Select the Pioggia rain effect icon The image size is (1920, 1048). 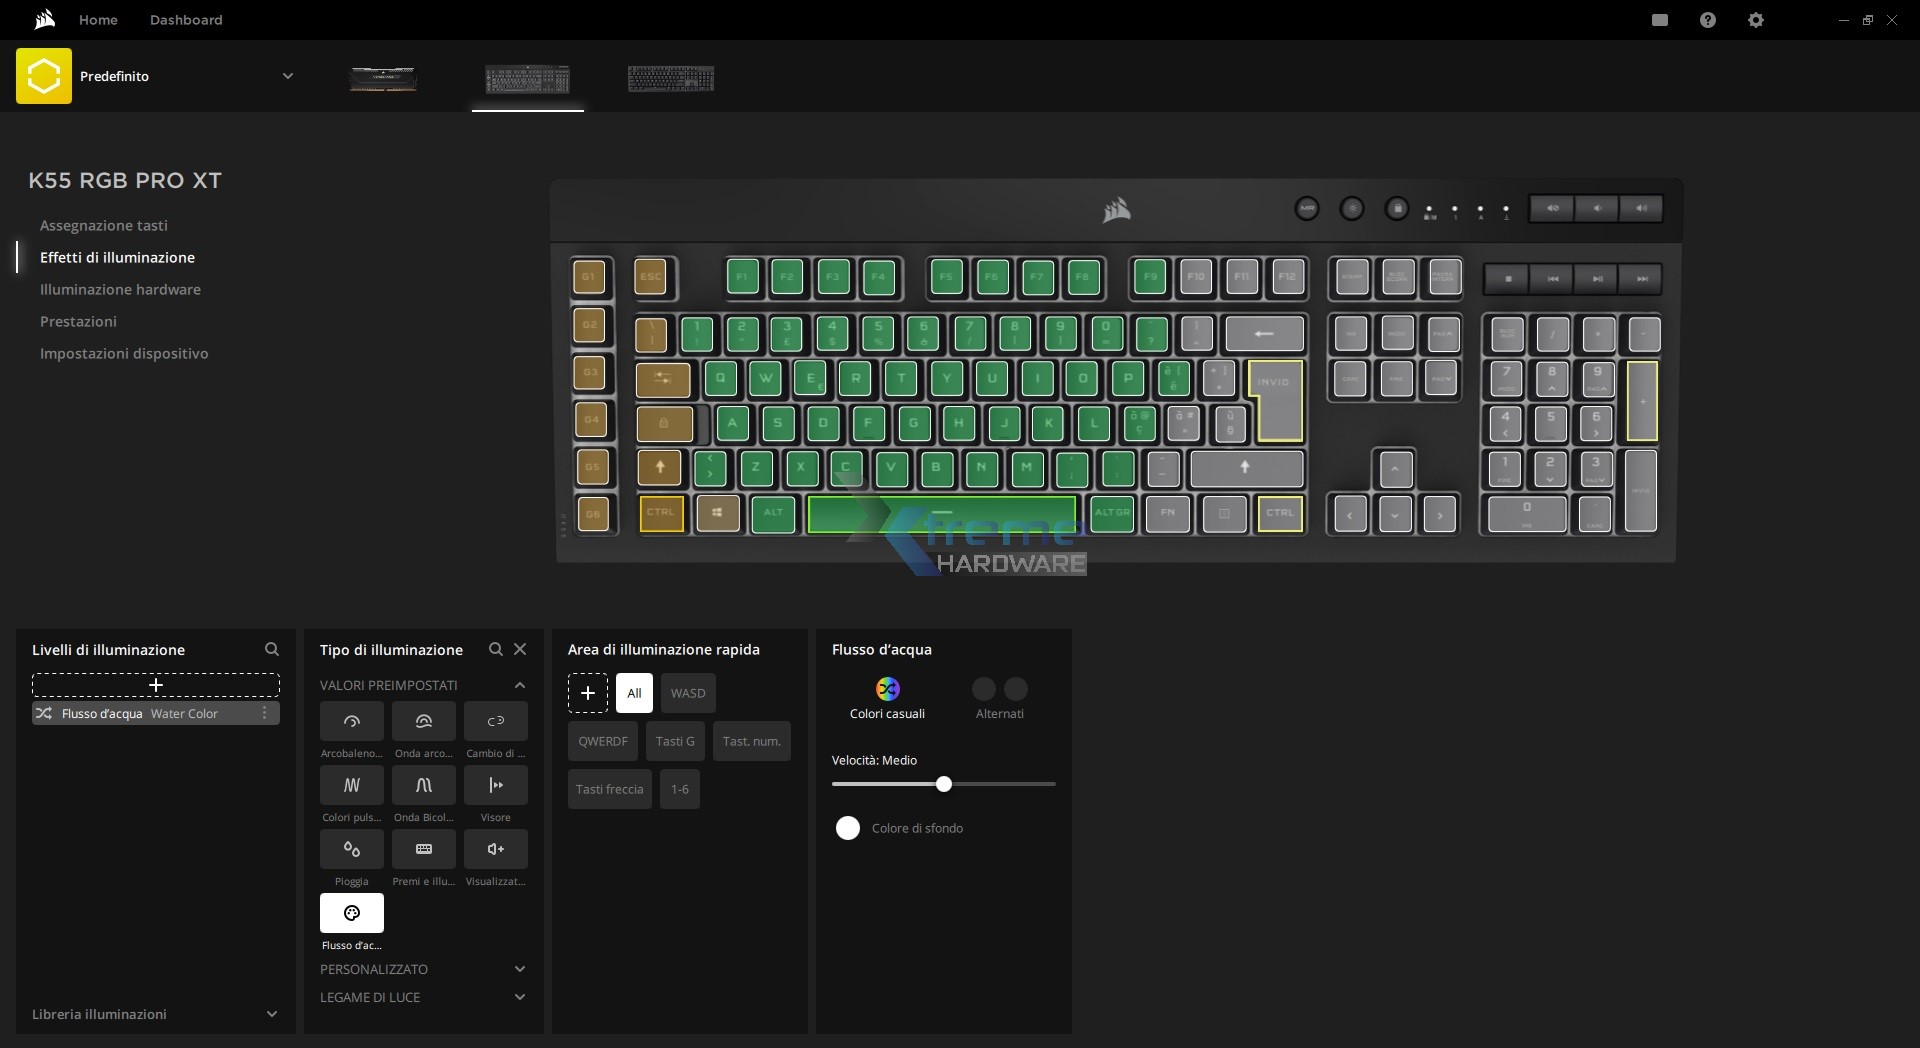click(x=351, y=849)
